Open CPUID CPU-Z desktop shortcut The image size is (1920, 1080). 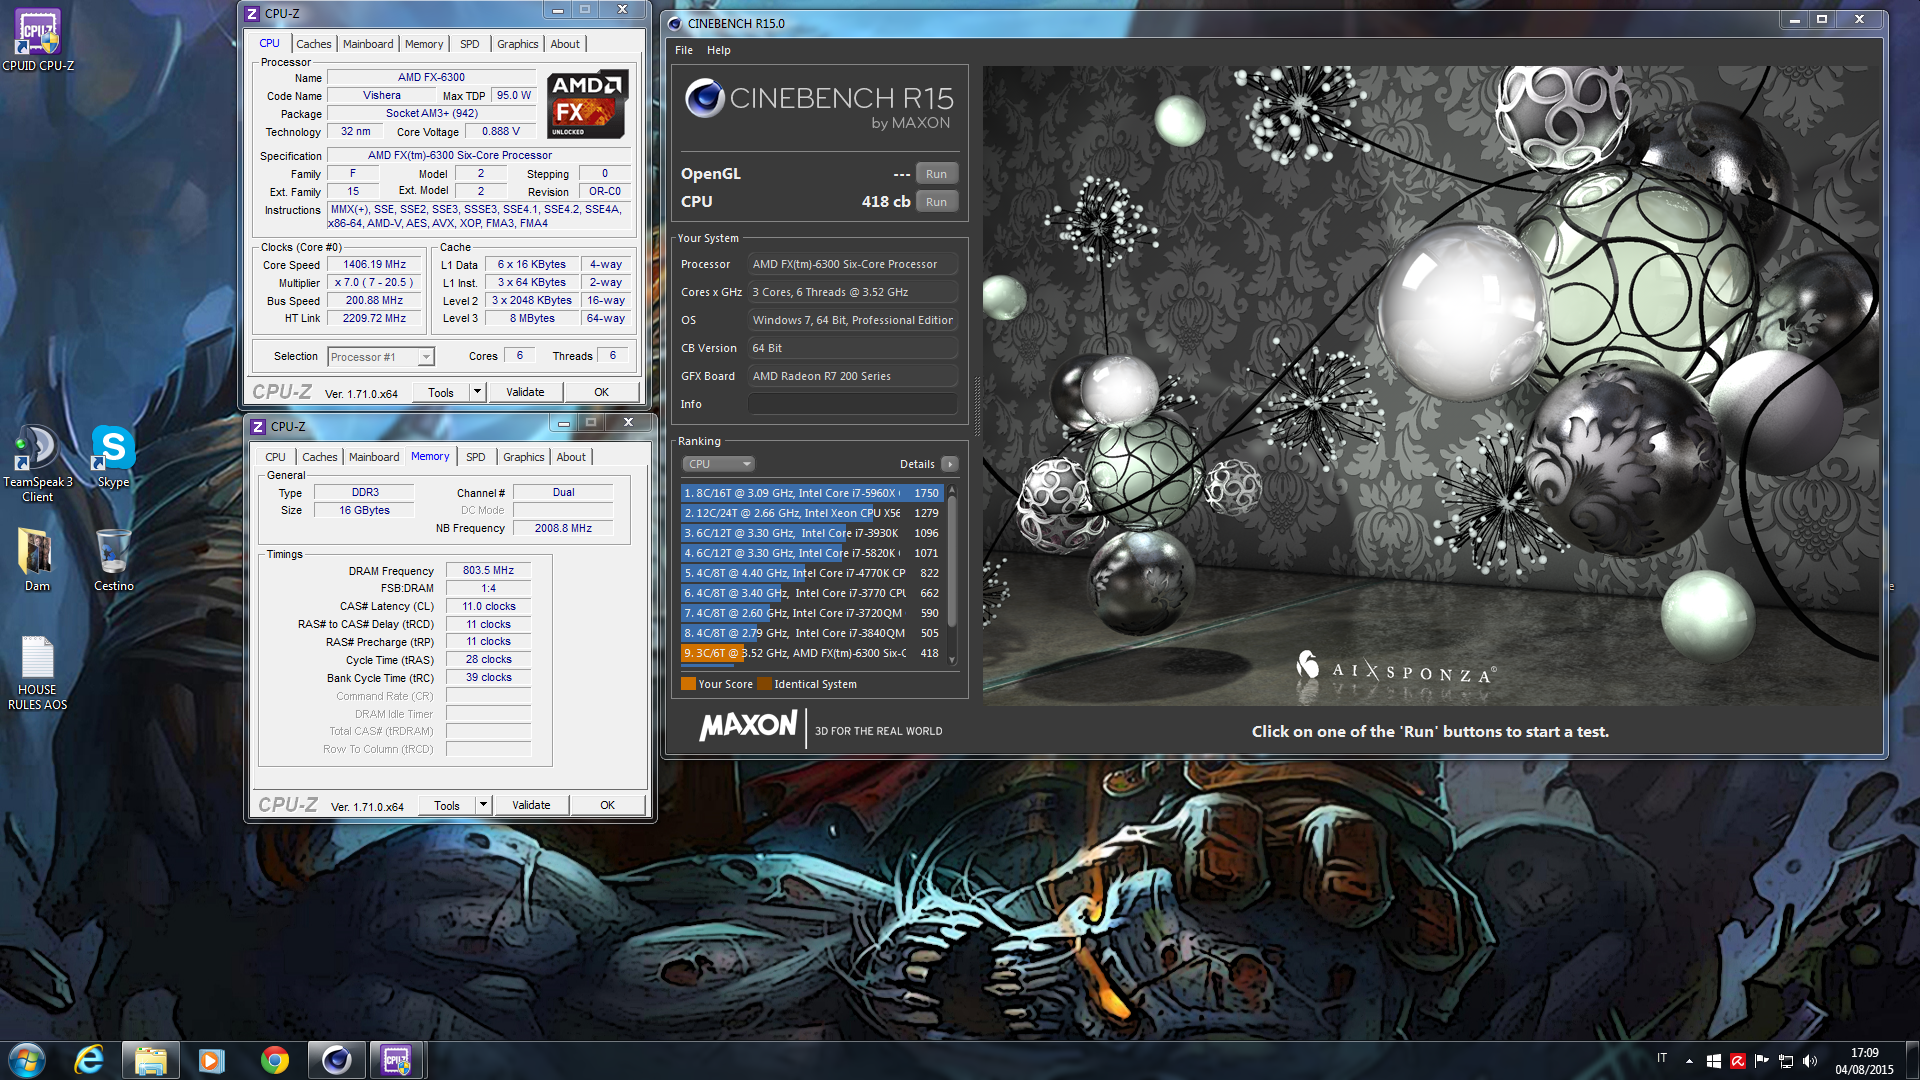pos(38,40)
